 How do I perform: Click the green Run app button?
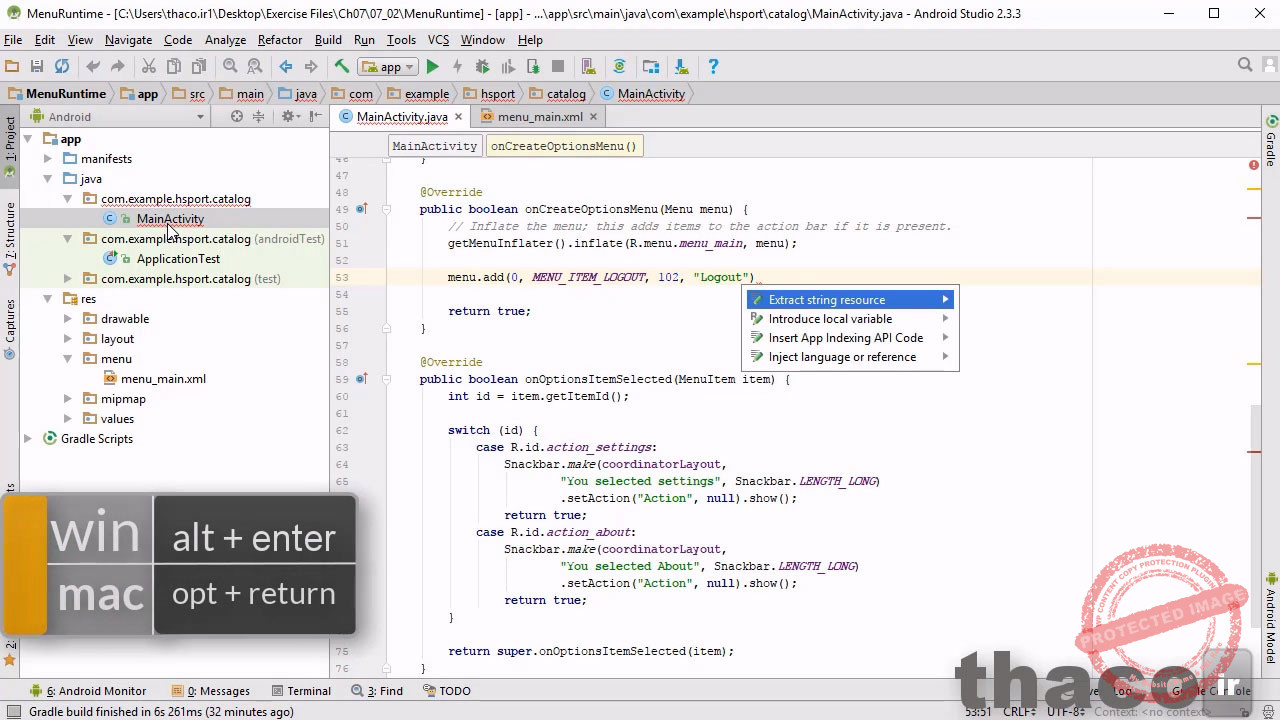coord(432,67)
